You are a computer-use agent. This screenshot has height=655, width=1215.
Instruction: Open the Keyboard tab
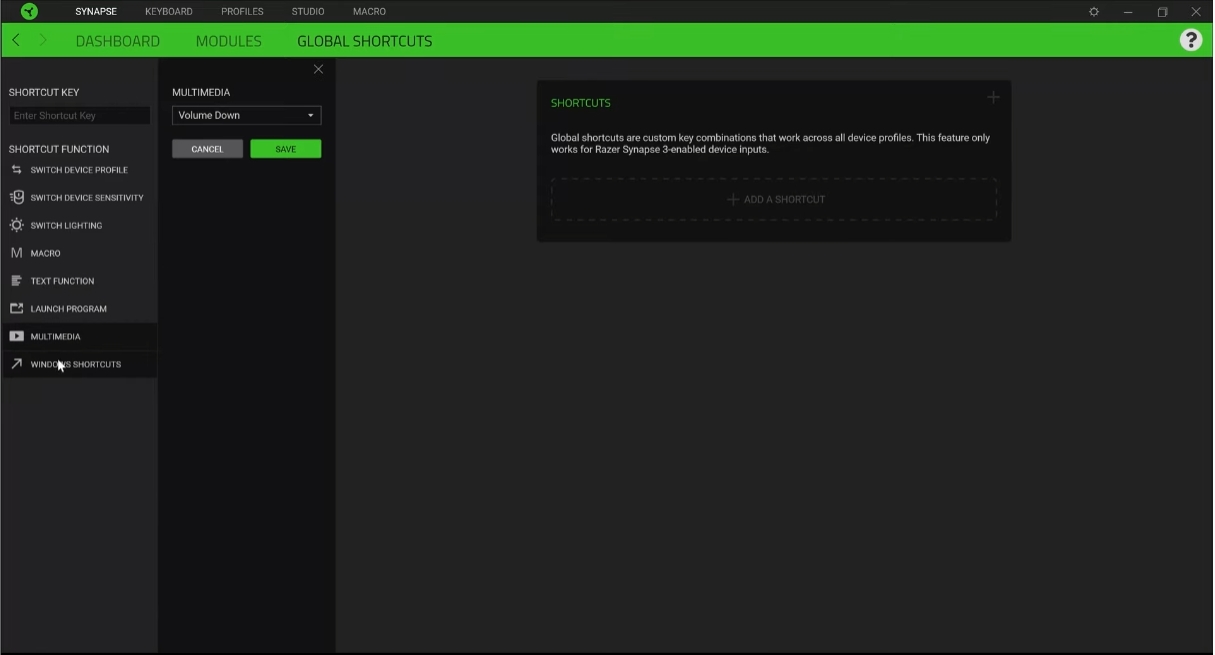169,12
